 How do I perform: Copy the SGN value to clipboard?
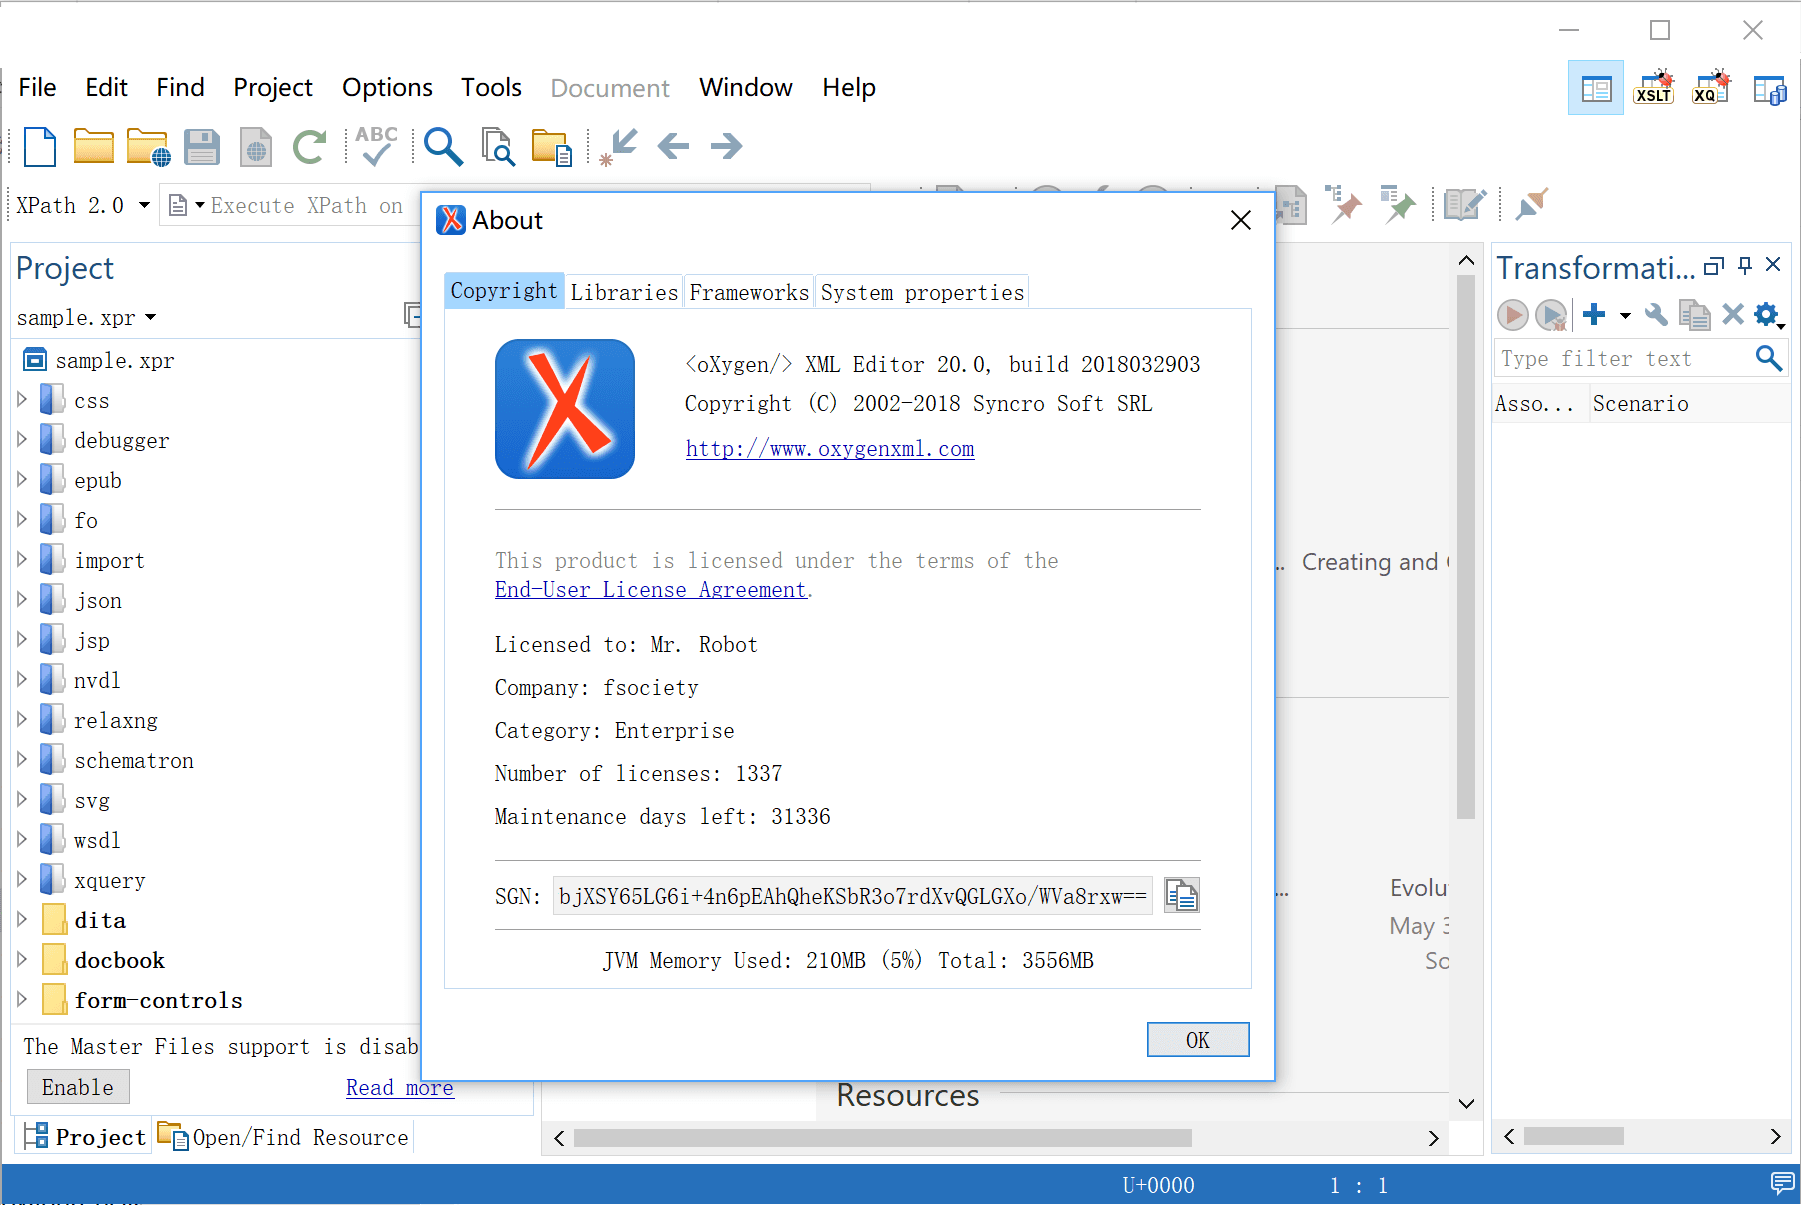click(1181, 895)
